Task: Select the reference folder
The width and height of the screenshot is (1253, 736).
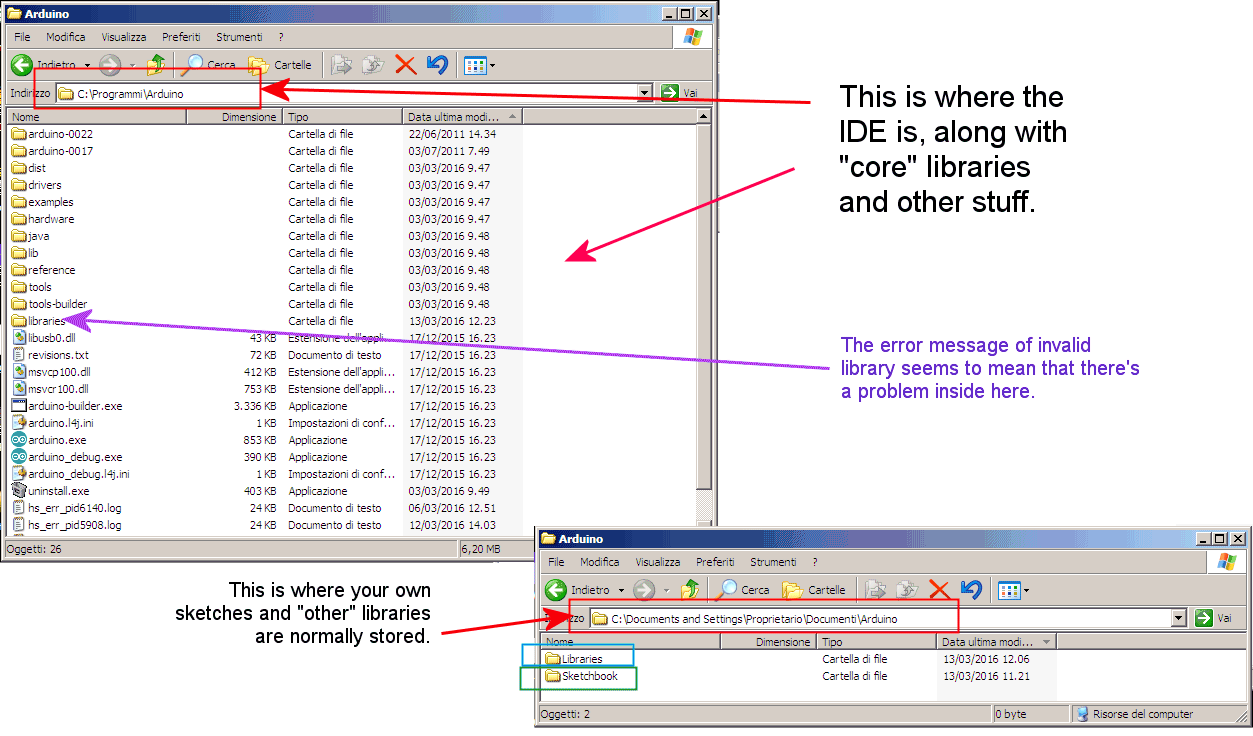Action: [44, 270]
